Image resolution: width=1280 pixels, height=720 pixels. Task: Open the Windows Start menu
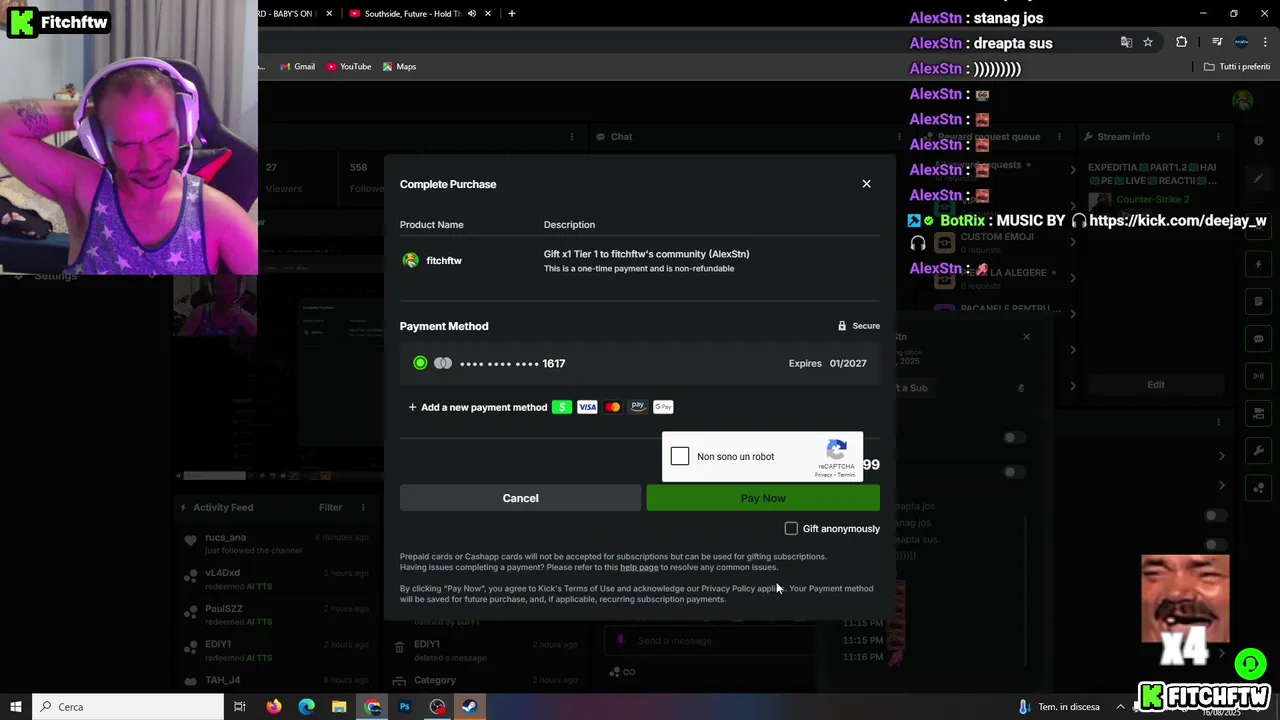tap(15, 707)
